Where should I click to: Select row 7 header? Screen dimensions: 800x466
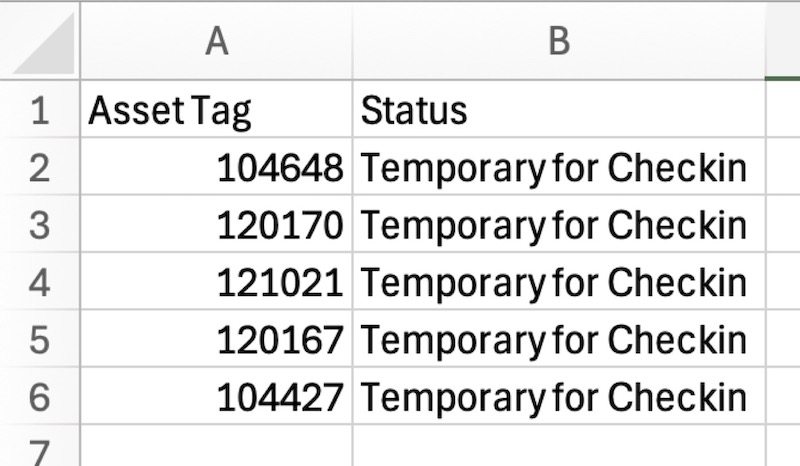tap(40, 448)
